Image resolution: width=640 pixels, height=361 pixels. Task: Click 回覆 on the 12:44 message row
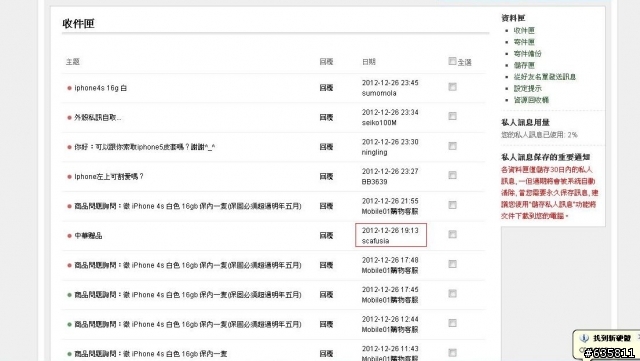(x=326, y=324)
